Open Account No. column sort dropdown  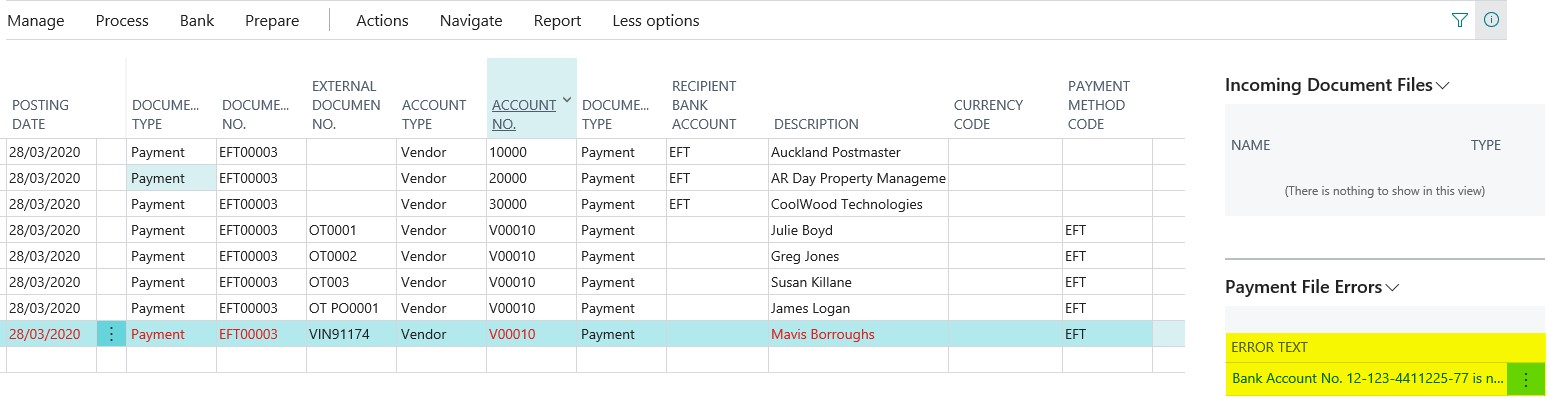pyautogui.click(x=567, y=99)
